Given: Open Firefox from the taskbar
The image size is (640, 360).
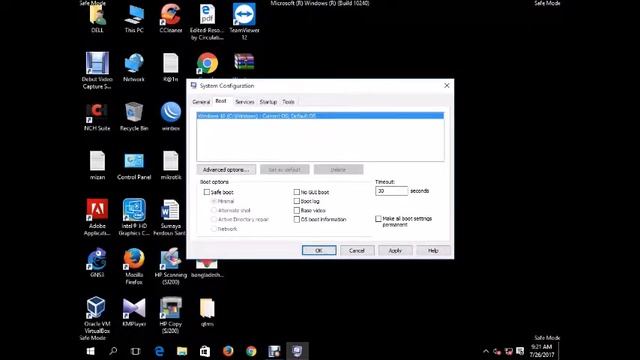Looking at the screenshot, I should click(x=228, y=351).
